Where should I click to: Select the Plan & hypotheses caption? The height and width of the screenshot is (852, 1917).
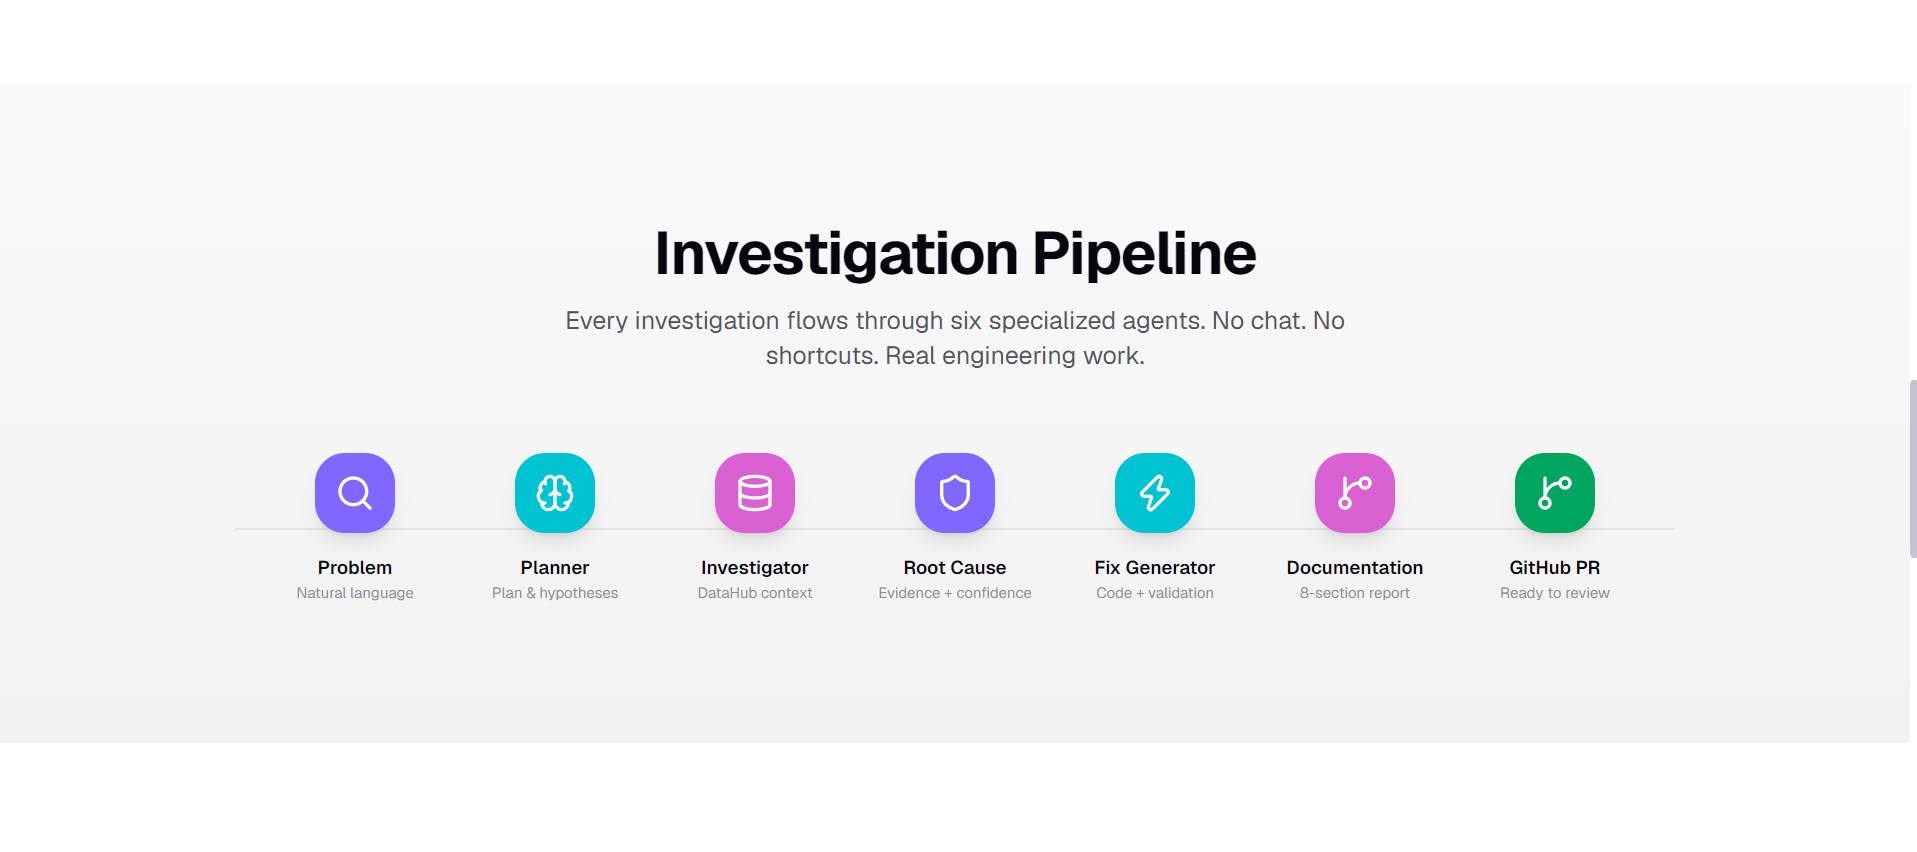[x=555, y=593]
